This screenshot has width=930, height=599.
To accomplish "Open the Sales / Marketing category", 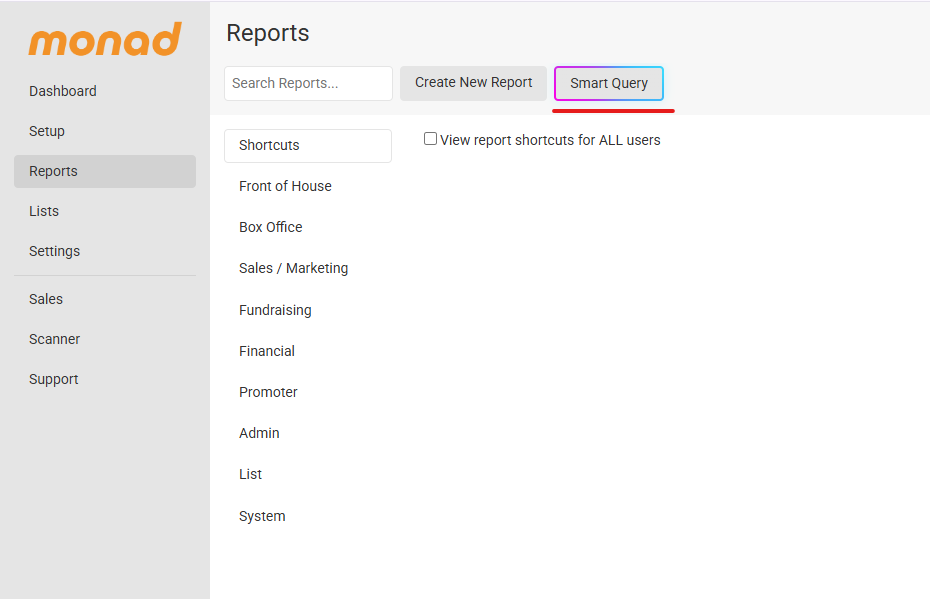I will pos(293,268).
